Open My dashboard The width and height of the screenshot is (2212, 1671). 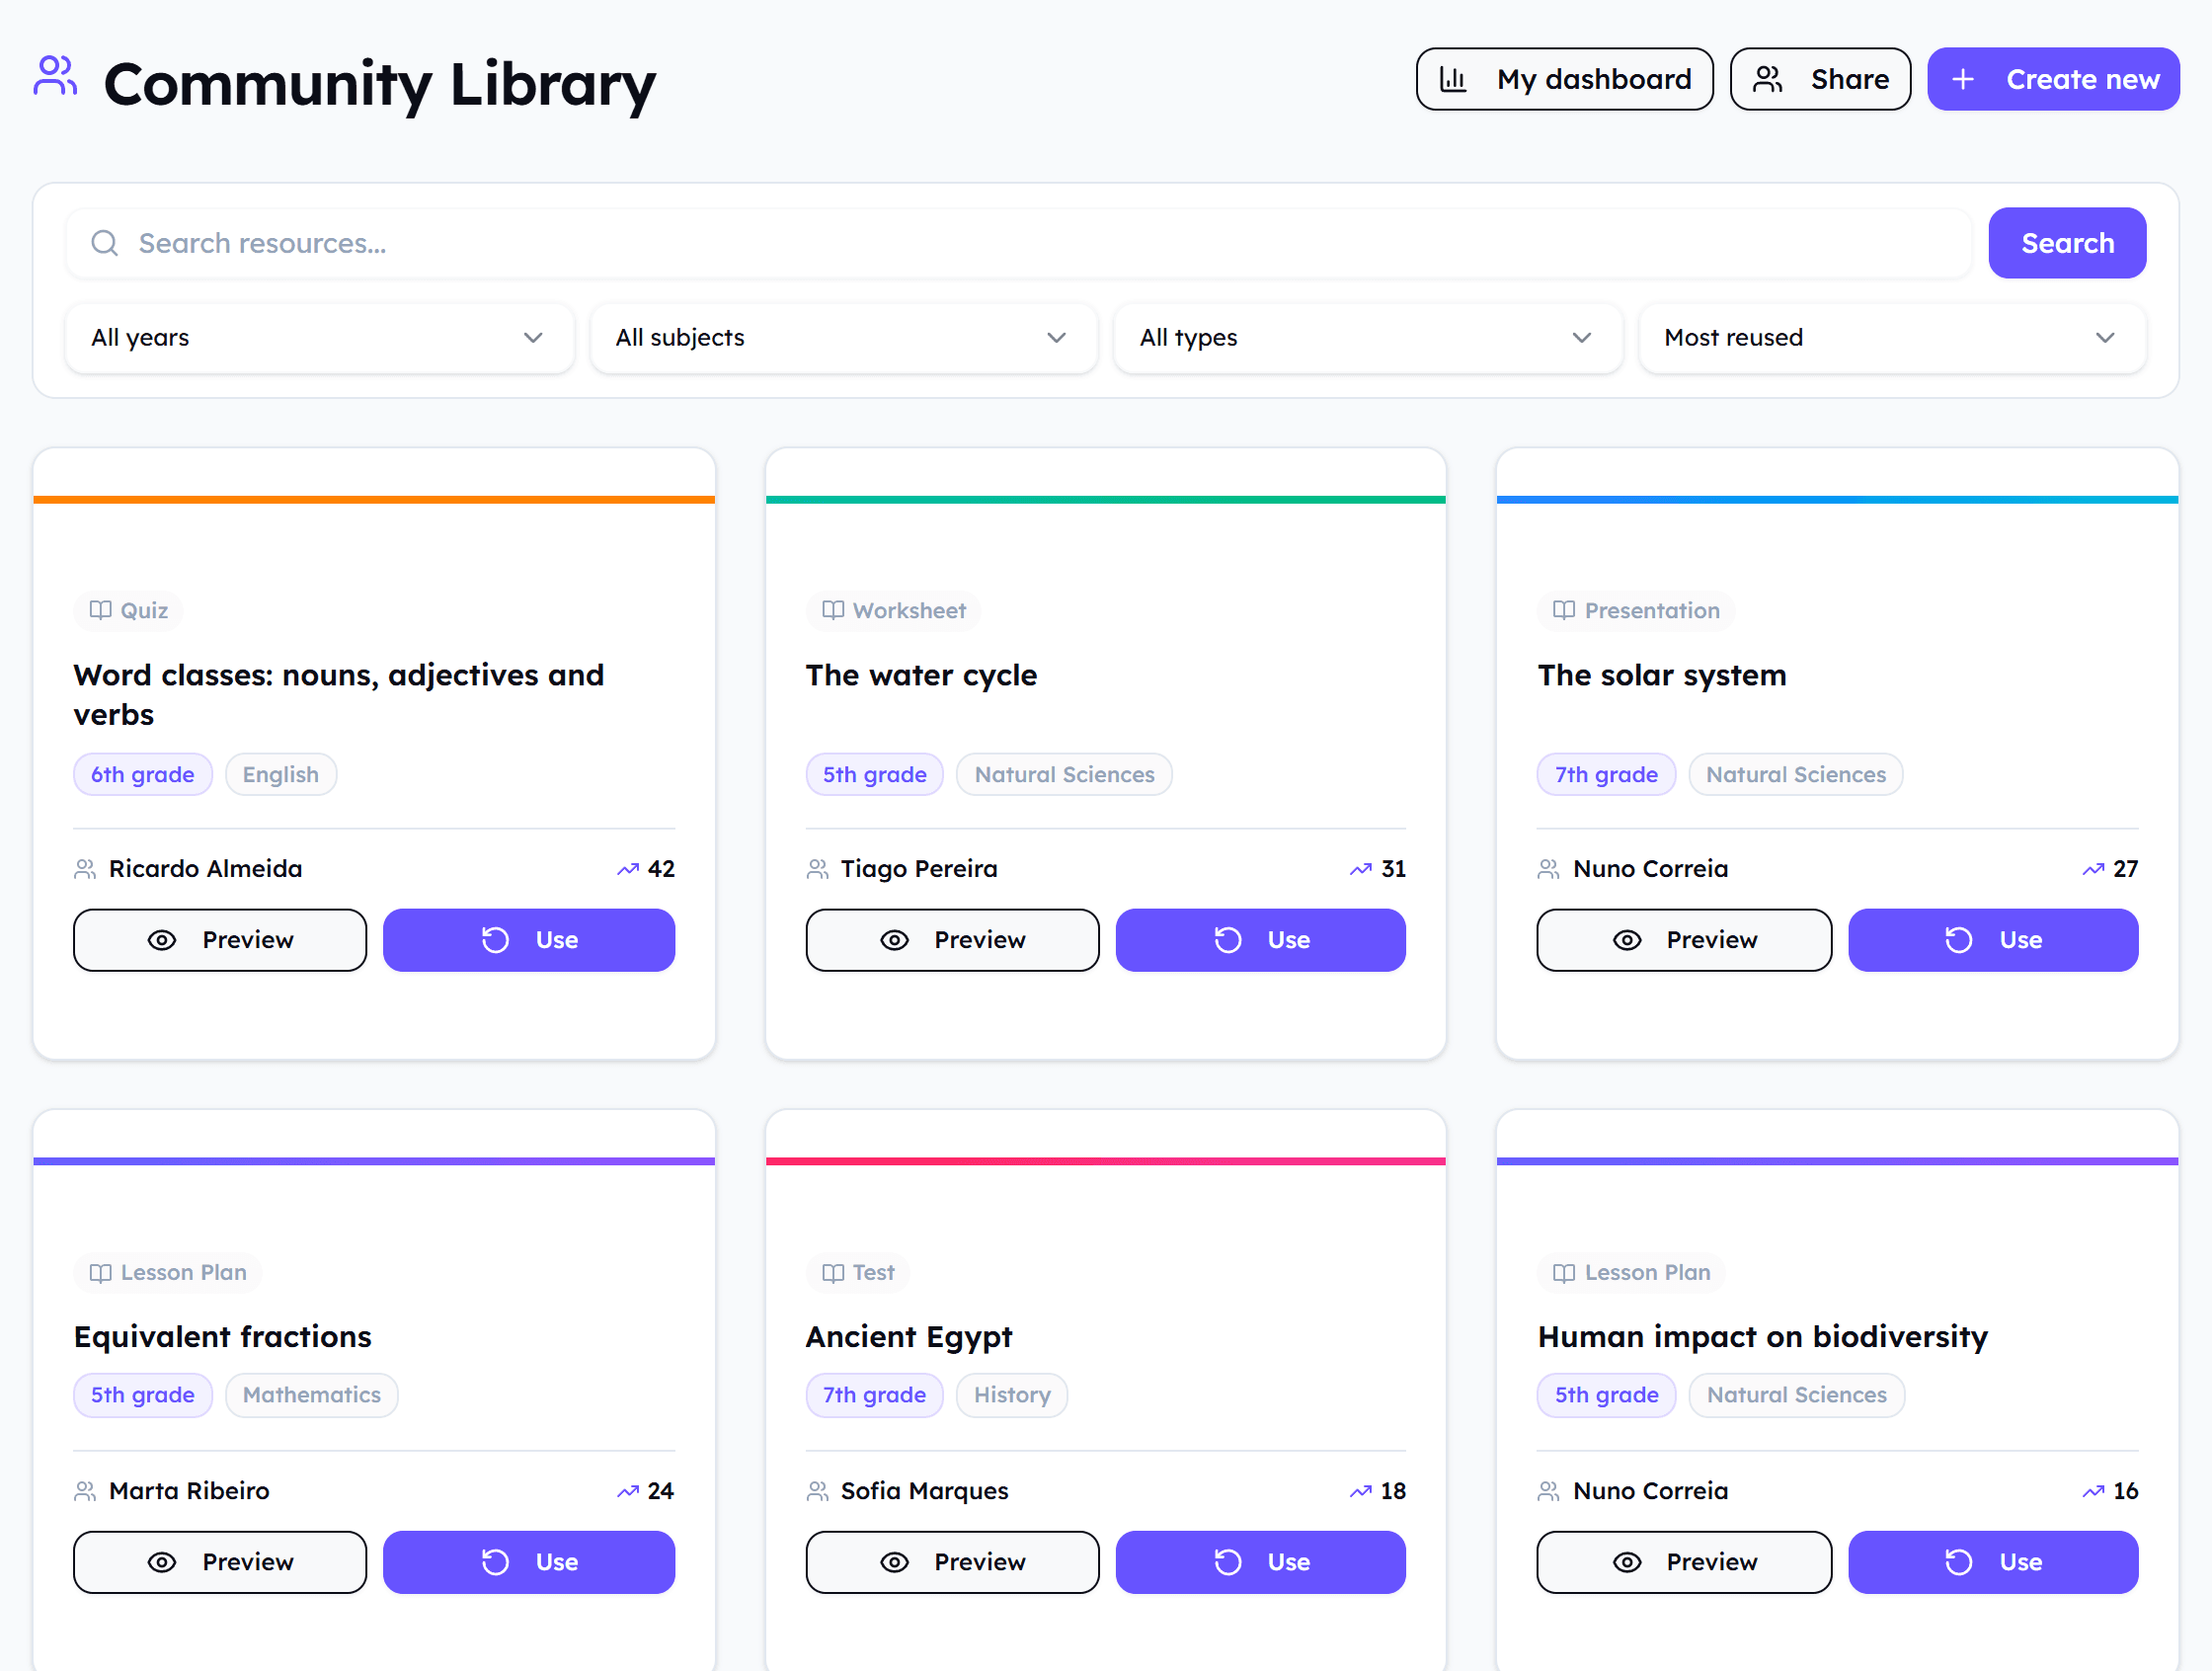click(1564, 79)
